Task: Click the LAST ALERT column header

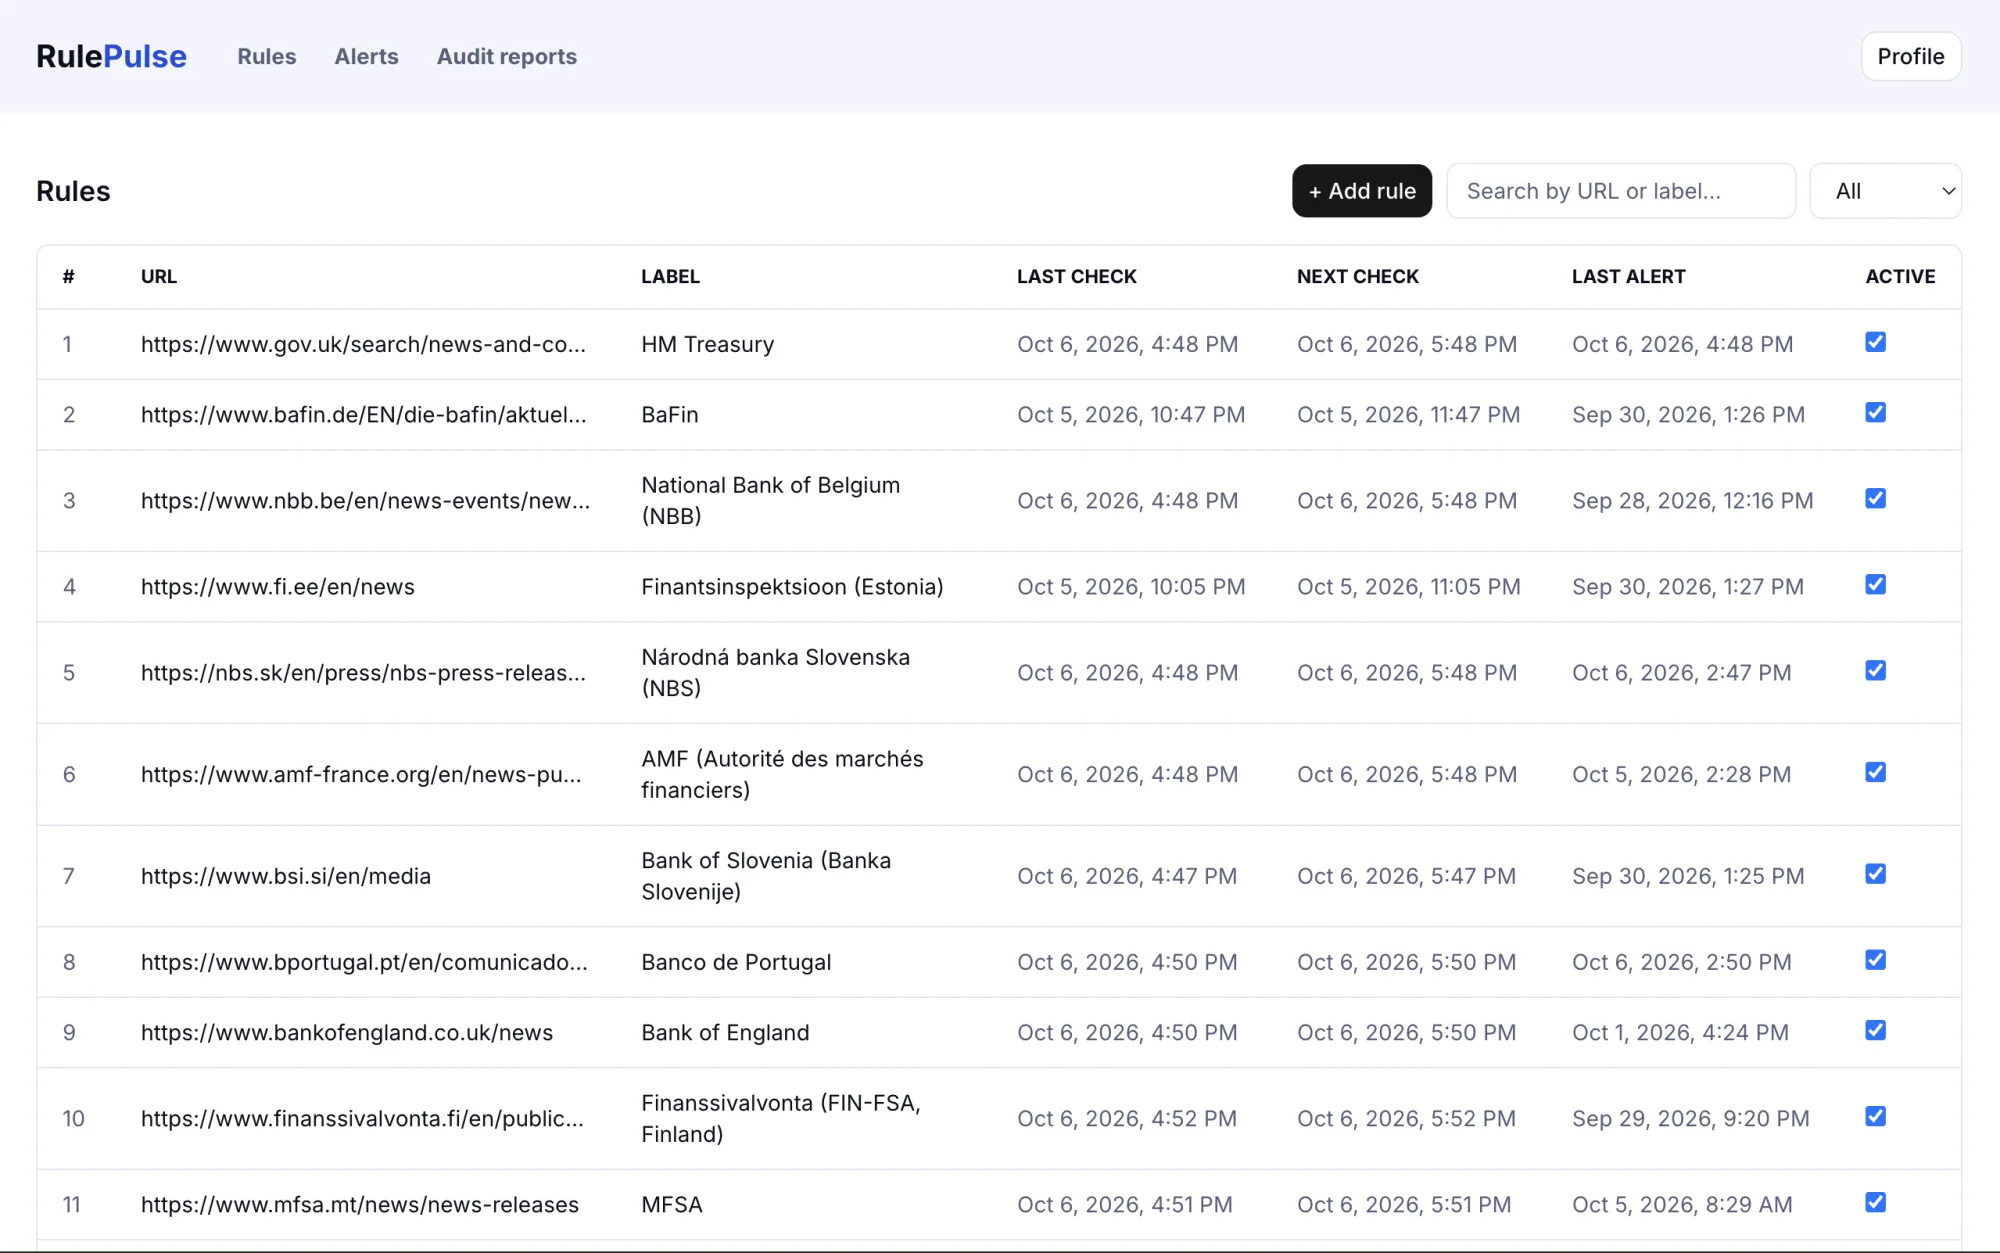Action: click(1629, 276)
